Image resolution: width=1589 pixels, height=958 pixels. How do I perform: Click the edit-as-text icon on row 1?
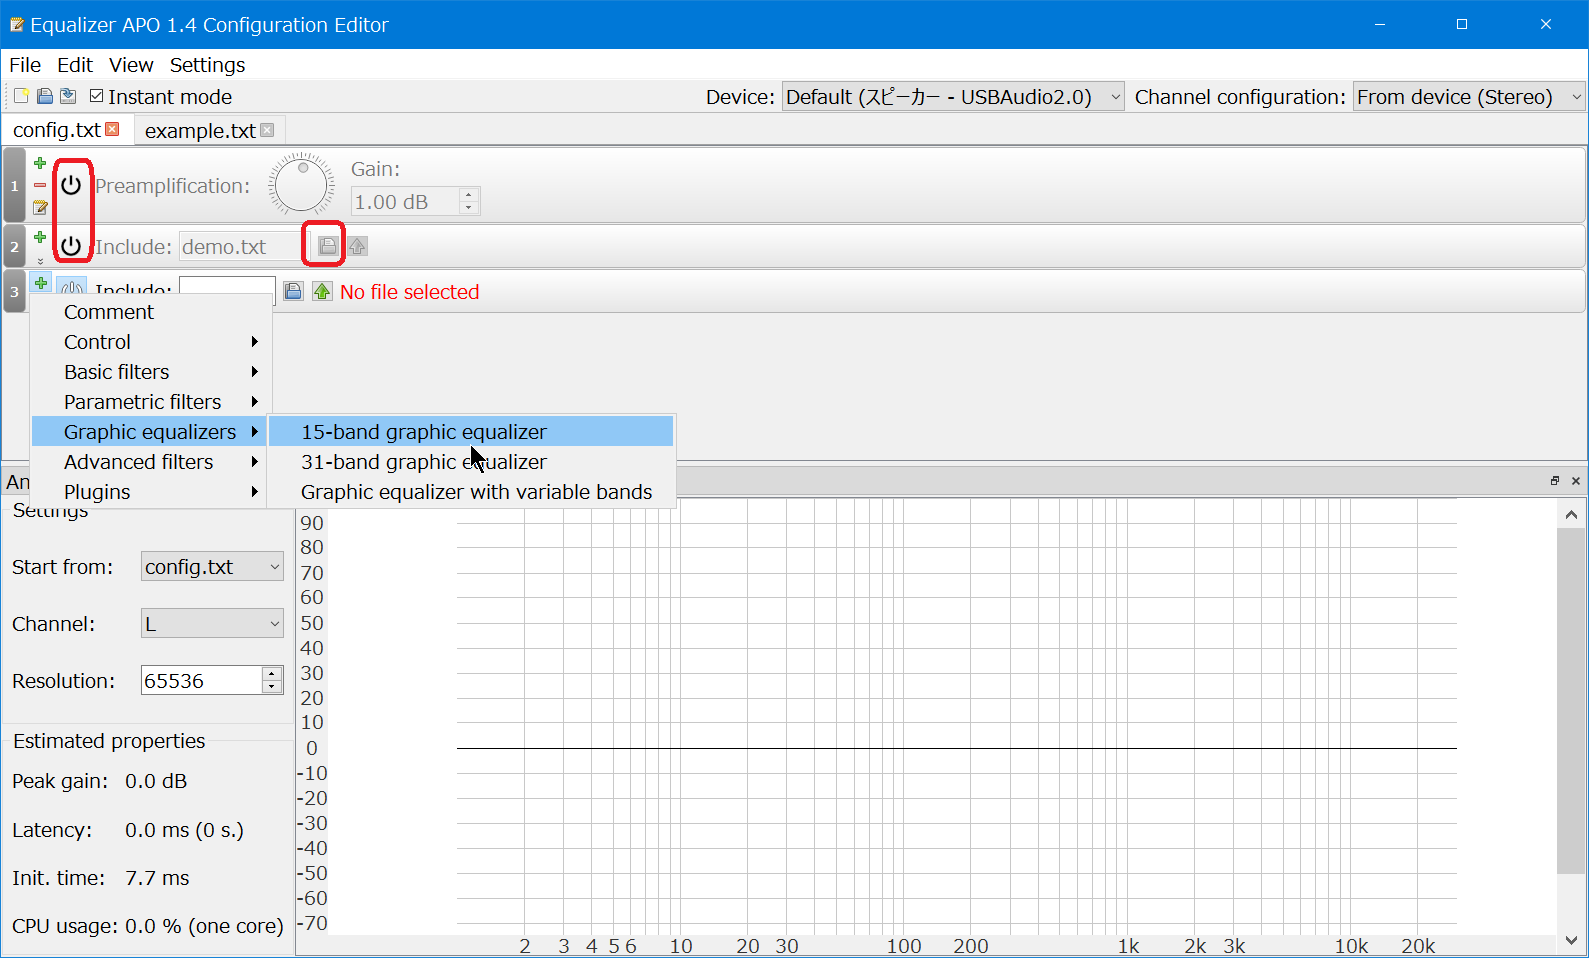[x=40, y=208]
